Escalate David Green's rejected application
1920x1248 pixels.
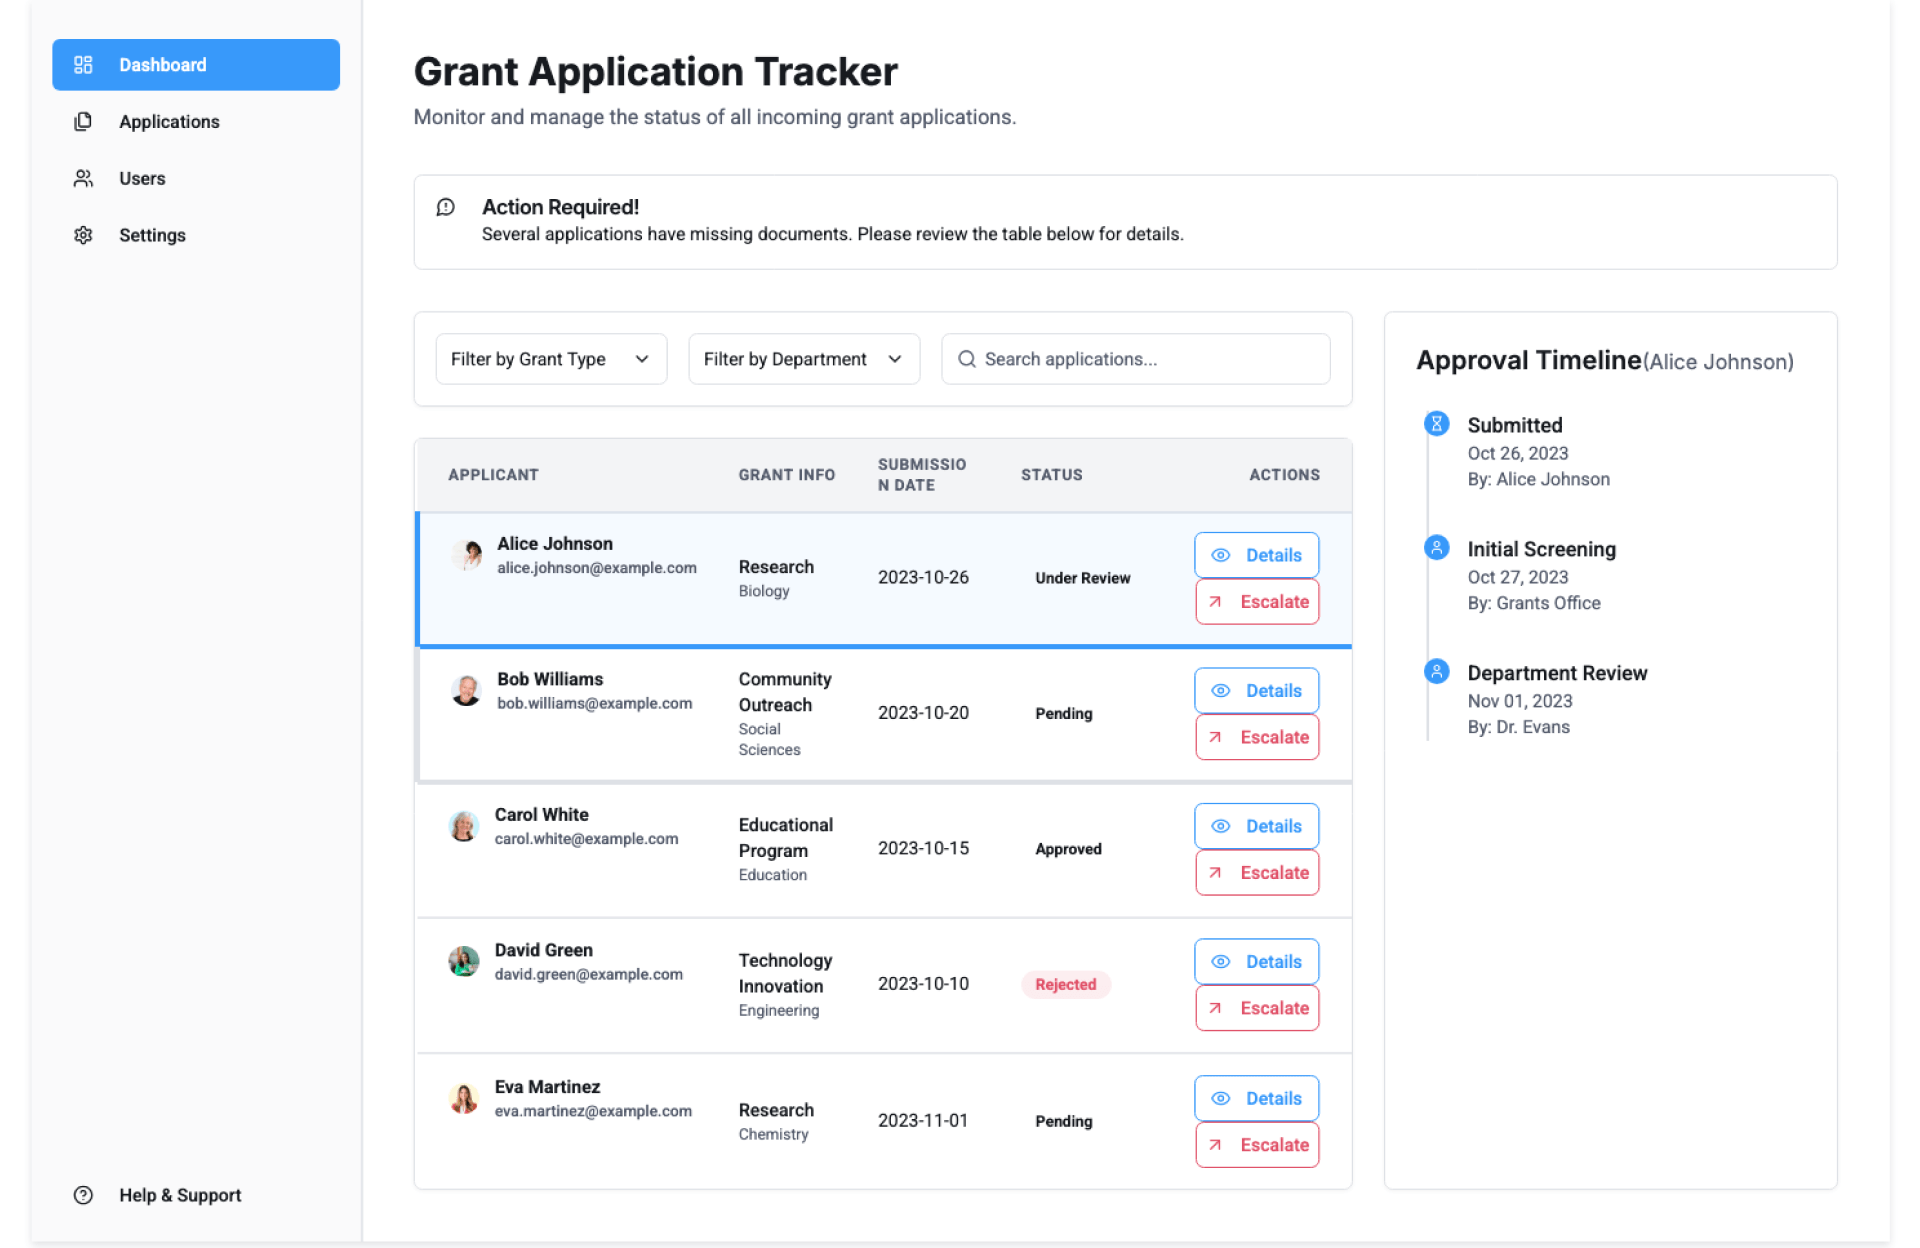tap(1256, 1008)
